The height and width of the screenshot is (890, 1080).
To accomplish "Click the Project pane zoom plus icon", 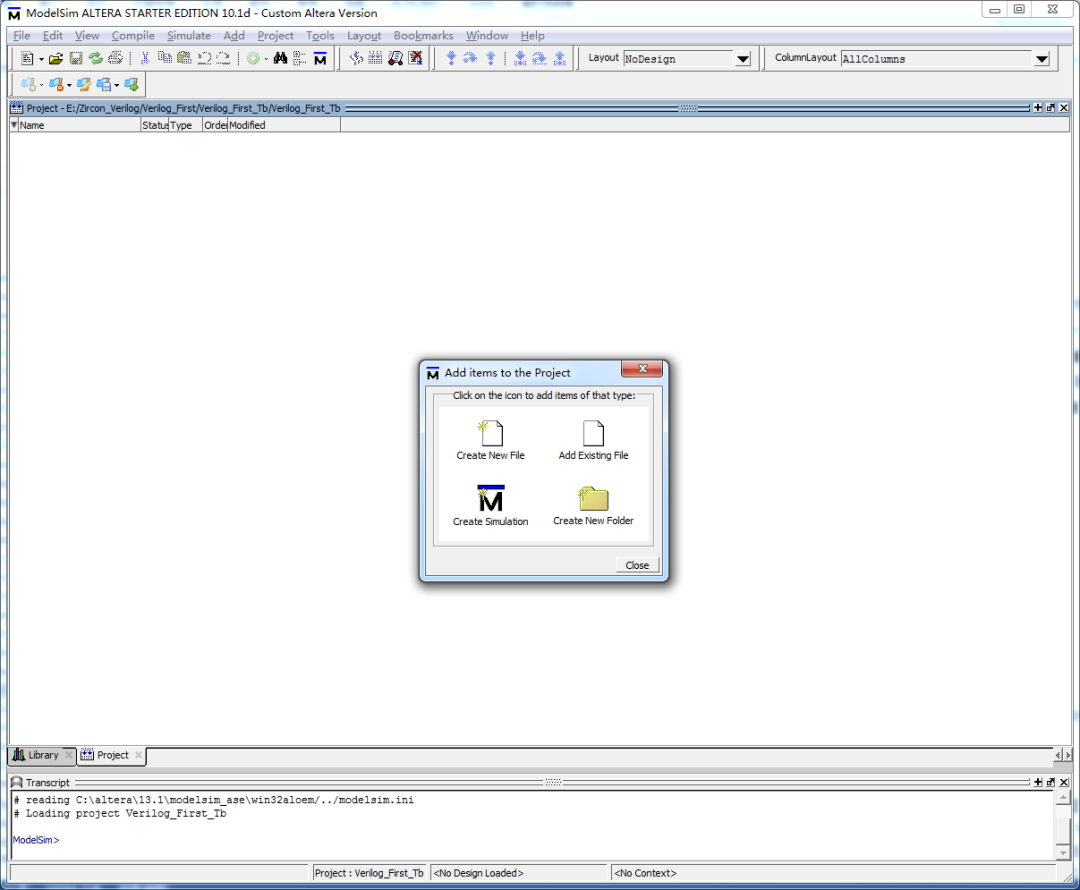I will coord(1038,107).
